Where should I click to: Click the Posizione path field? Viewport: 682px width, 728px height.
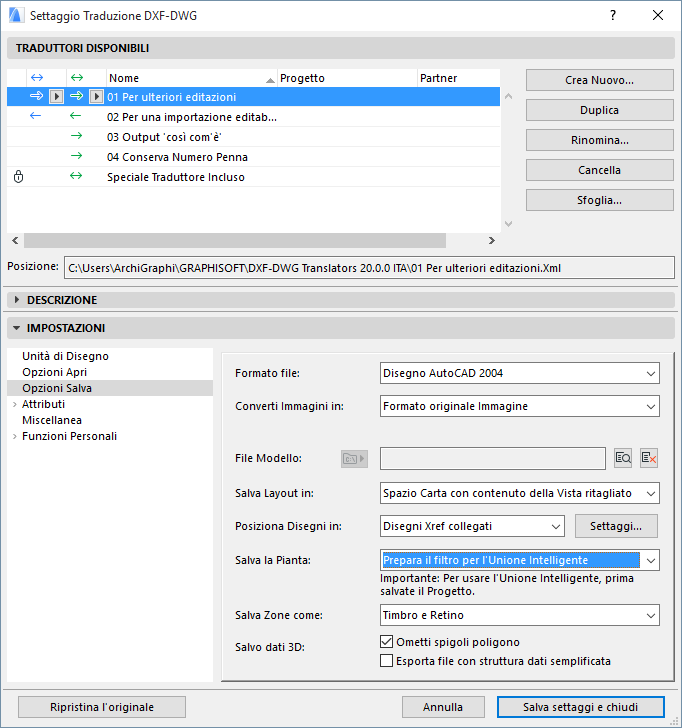(x=369, y=268)
